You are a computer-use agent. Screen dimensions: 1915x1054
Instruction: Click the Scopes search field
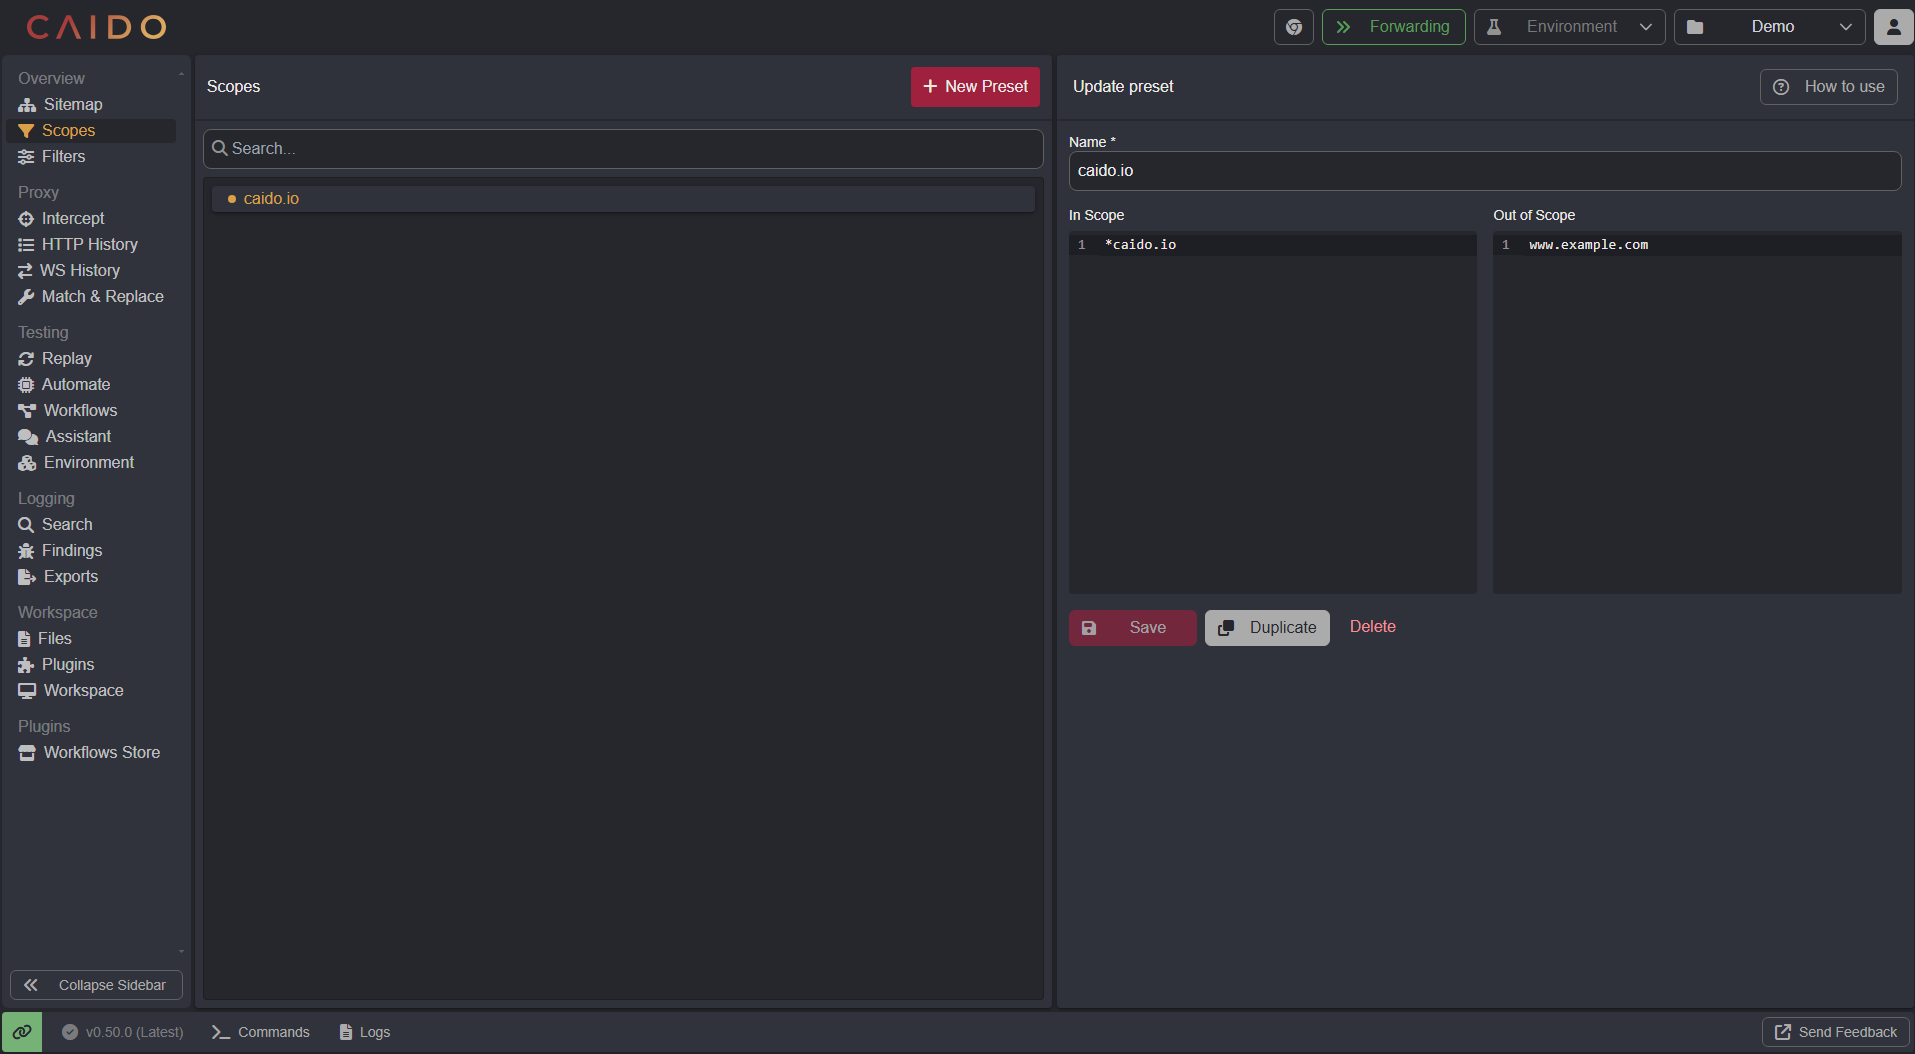622,148
